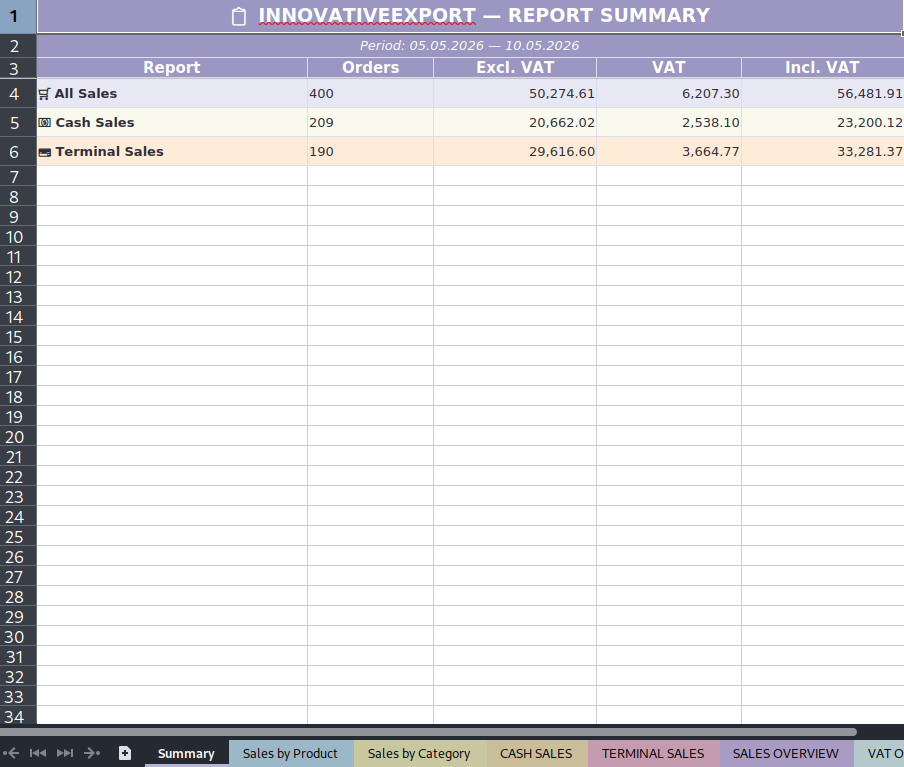Select row 20 header

pyautogui.click(x=18, y=437)
